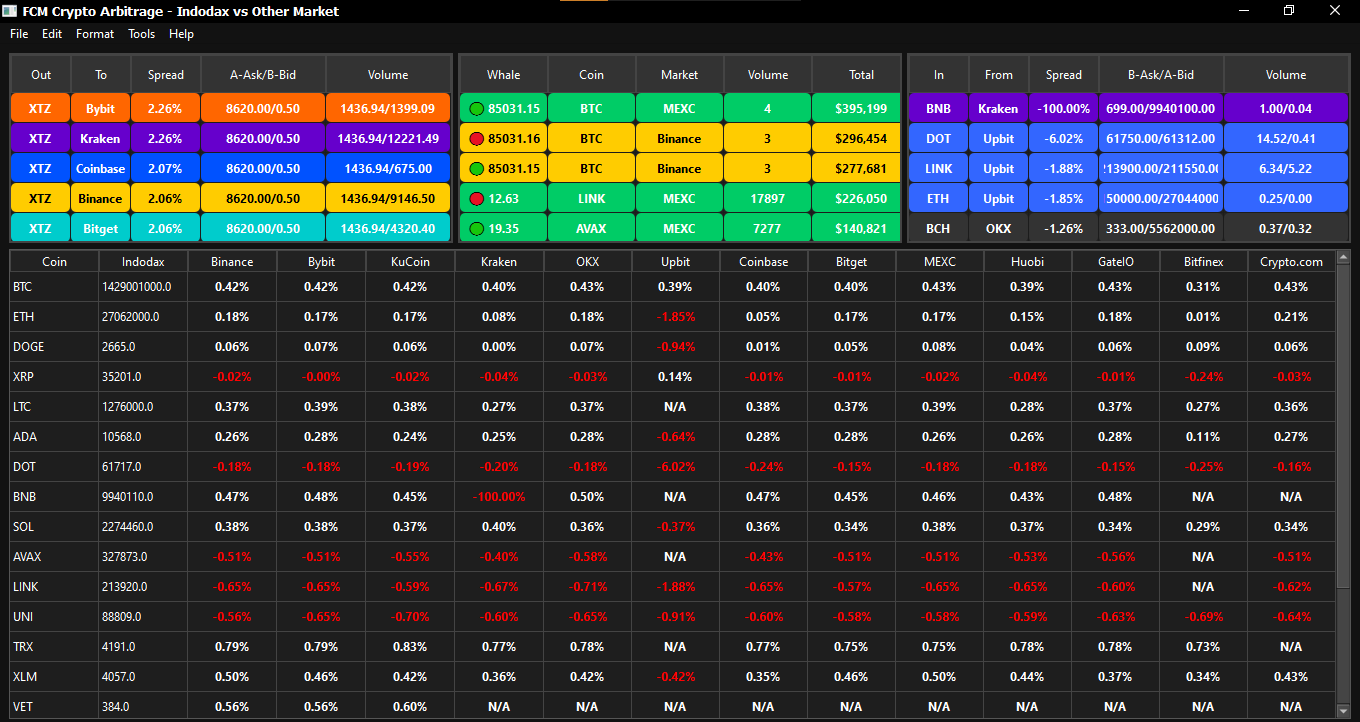Click the FCM app icon in title bar
Viewport: 1360px width, 722px height.
pyautogui.click(x=11, y=11)
